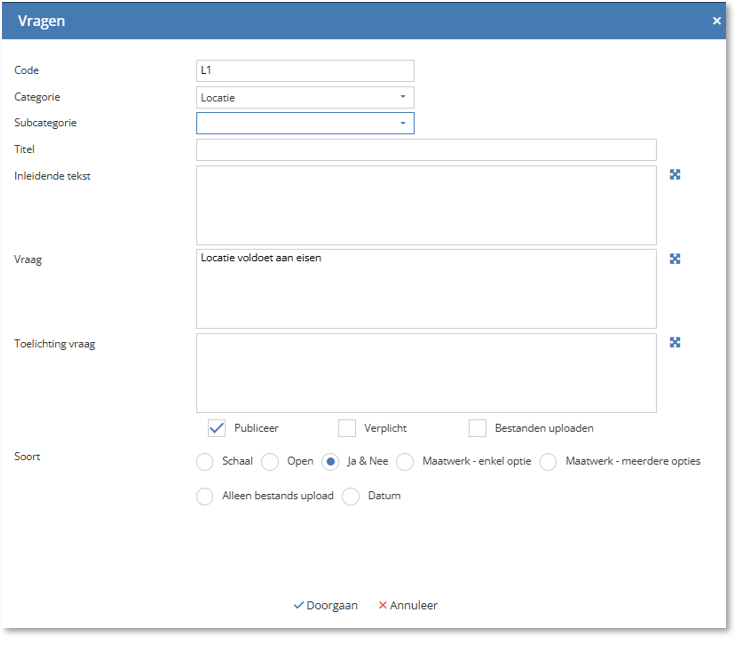Expand the Toelichting vraag editor icon
The width and height of the screenshot is (742, 652).
[x=675, y=343]
